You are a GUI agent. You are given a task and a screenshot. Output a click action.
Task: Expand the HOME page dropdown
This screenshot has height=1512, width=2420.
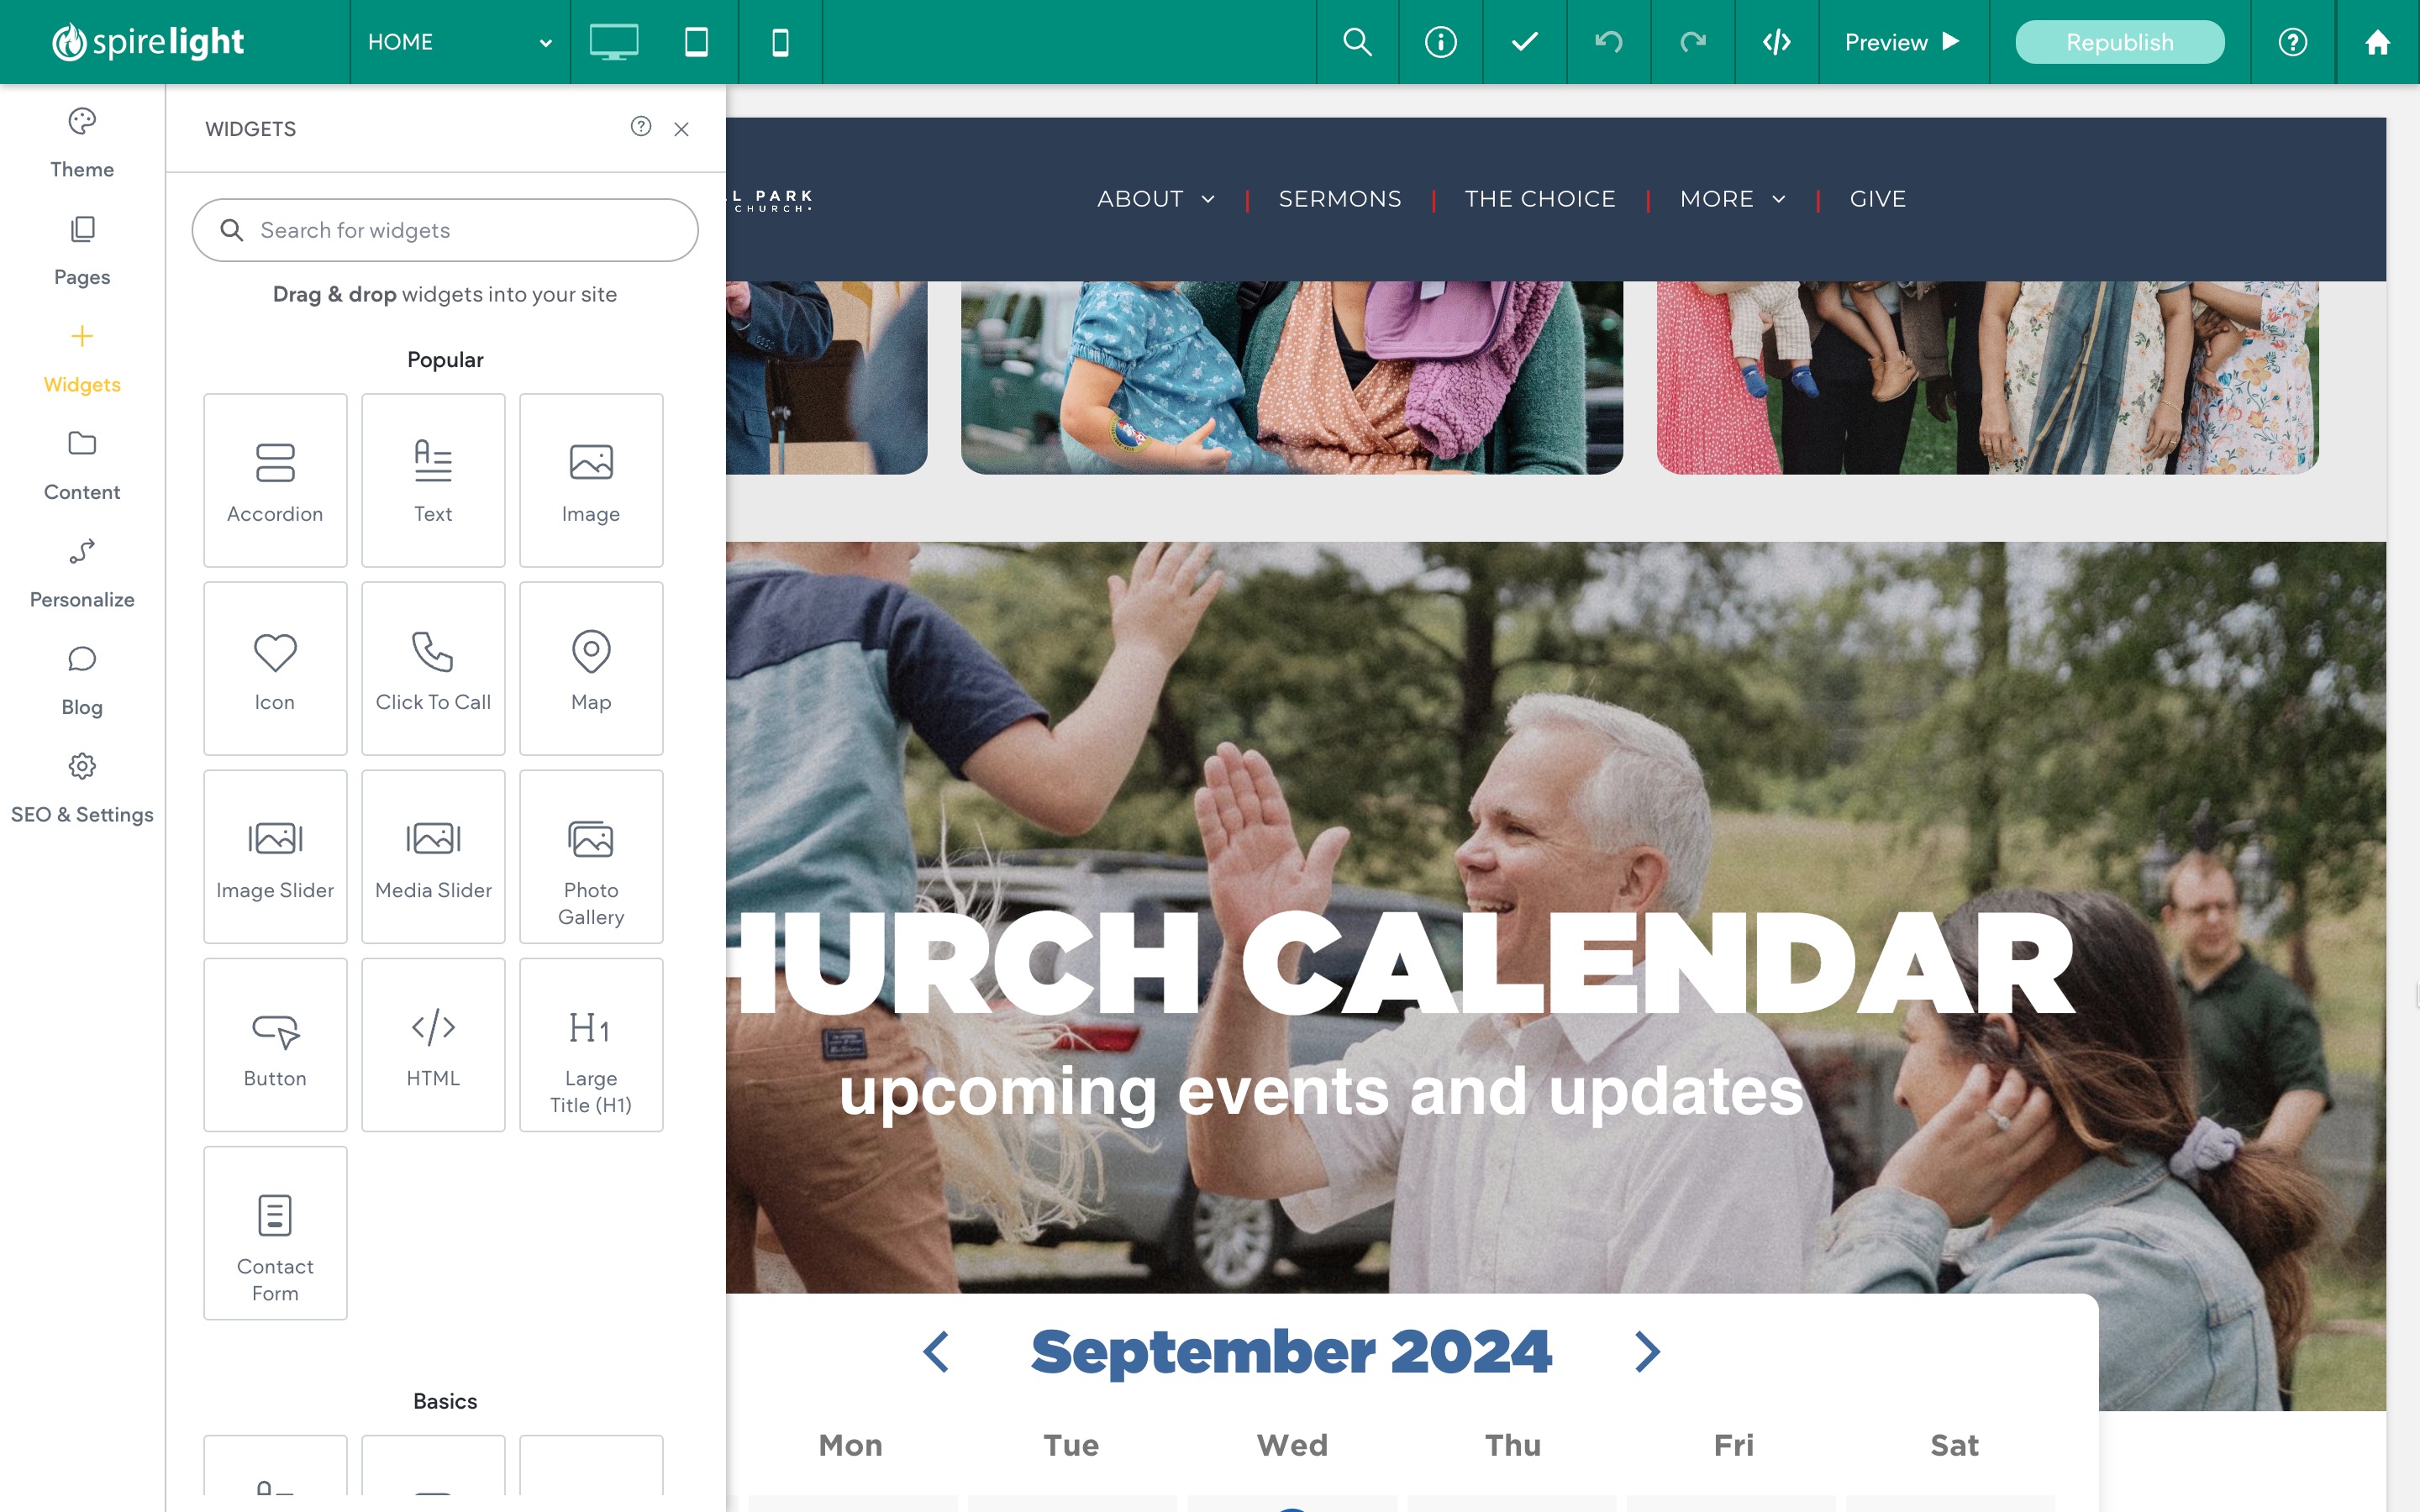coord(459,42)
